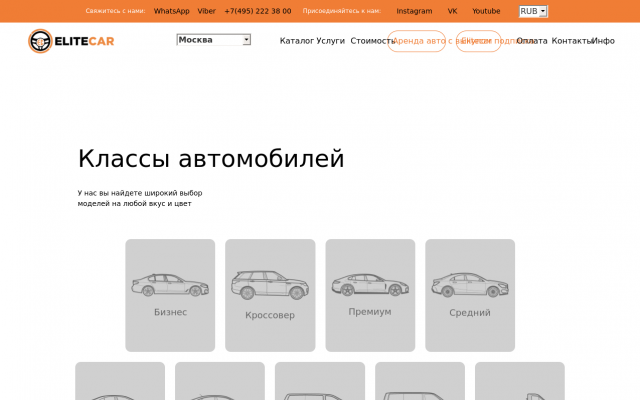Open the Кроссовер car class card

(x=270, y=295)
